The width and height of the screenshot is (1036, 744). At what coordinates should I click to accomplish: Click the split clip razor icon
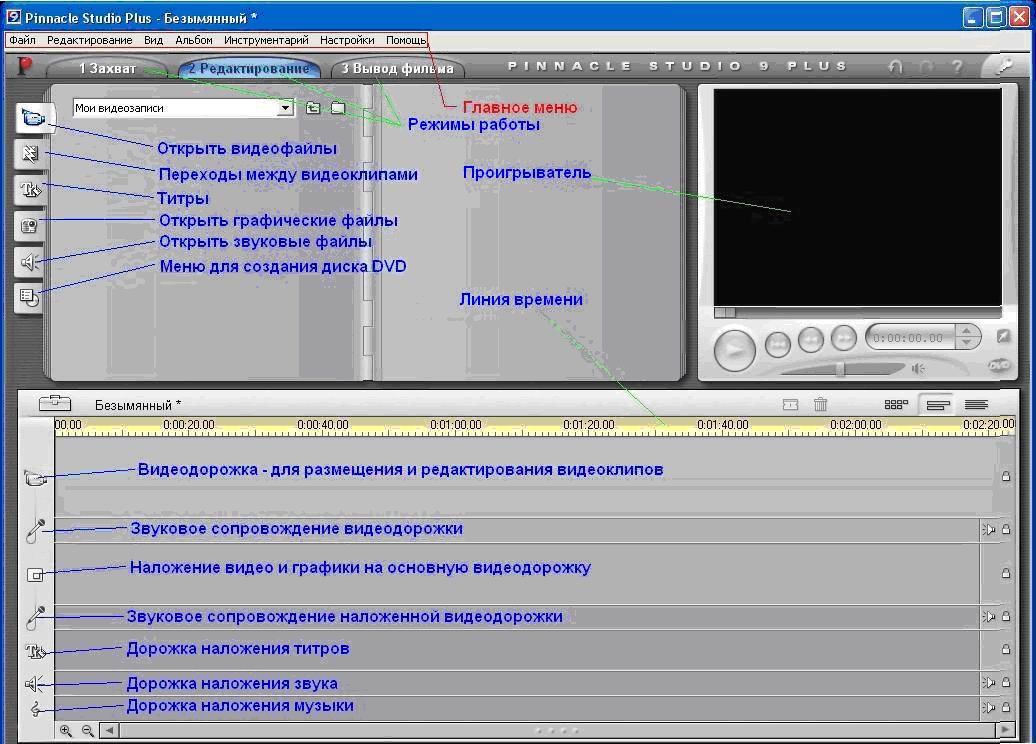click(x=790, y=404)
